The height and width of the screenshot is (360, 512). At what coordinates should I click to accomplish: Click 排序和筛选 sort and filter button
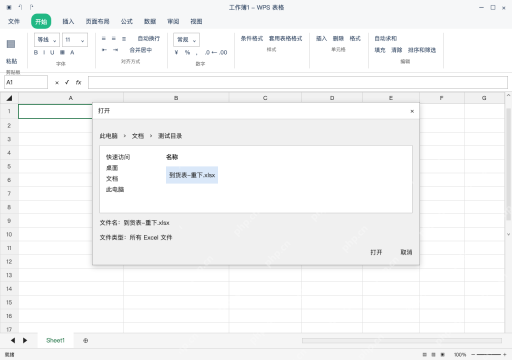pos(422,50)
